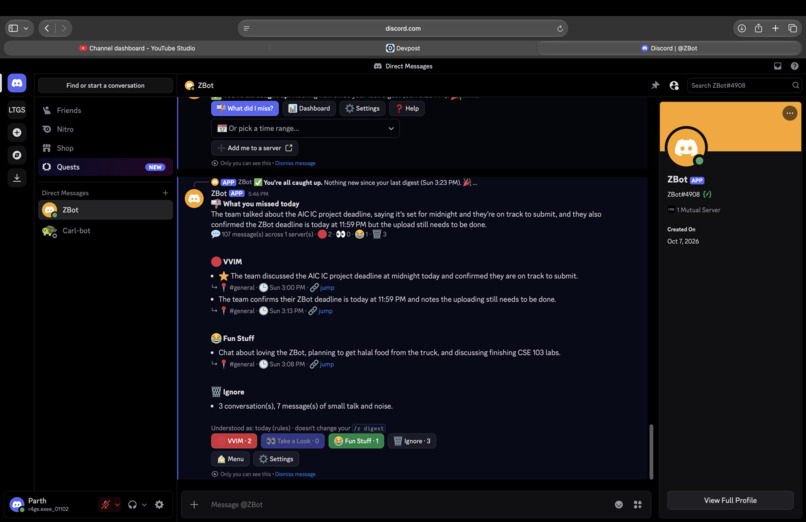
Task: Click discord.com address bar
Action: [x=403, y=28]
